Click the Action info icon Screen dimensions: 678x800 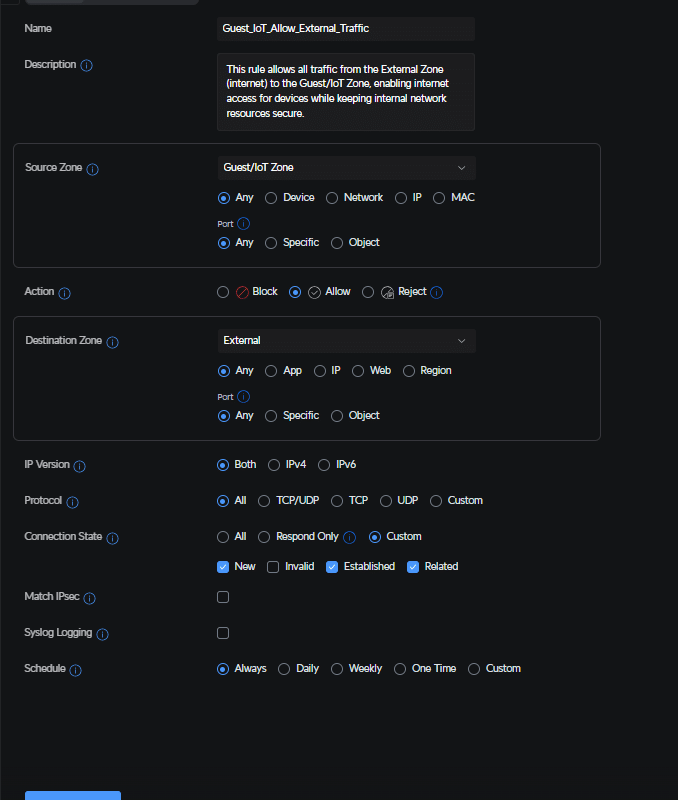(64, 293)
